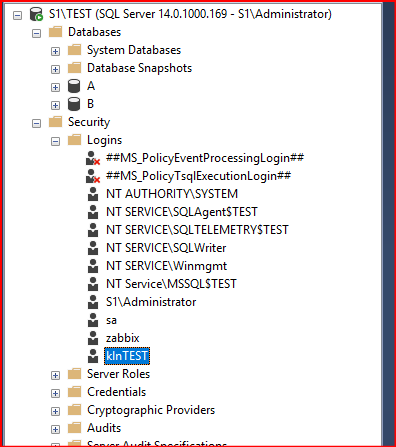This screenshot has height=447, width=396.
Task: Expand database A node
Action: (x=55, y=87)
